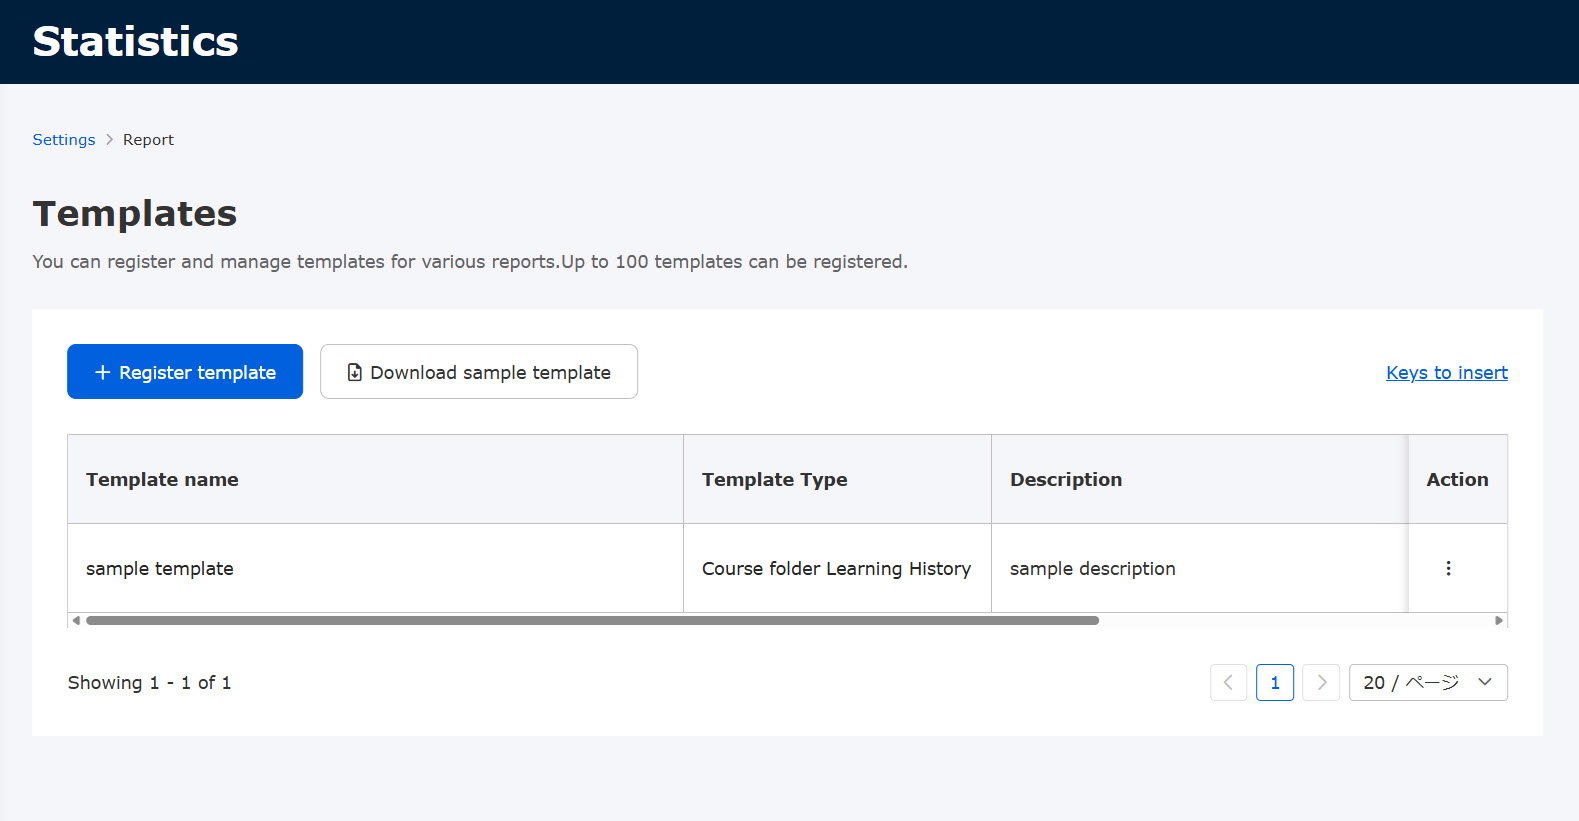Click the plus icon in Register template
1579x821 pixels.
pyautogui.click(x=102, y=372)
